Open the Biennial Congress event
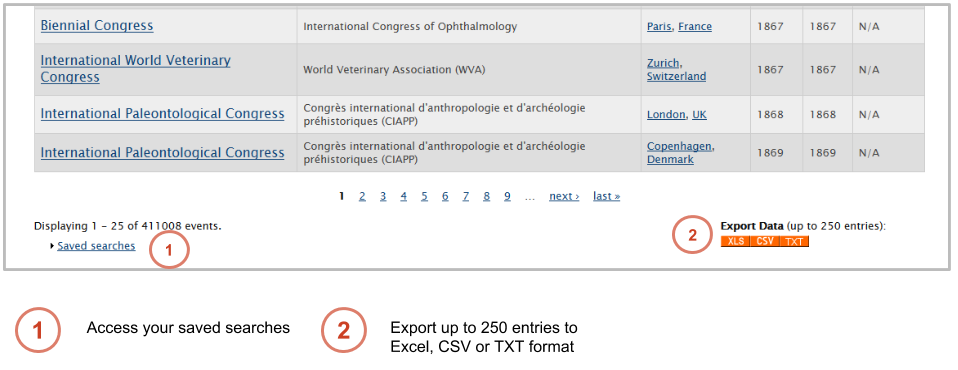The image size is (958, 370). coord(97,26)
